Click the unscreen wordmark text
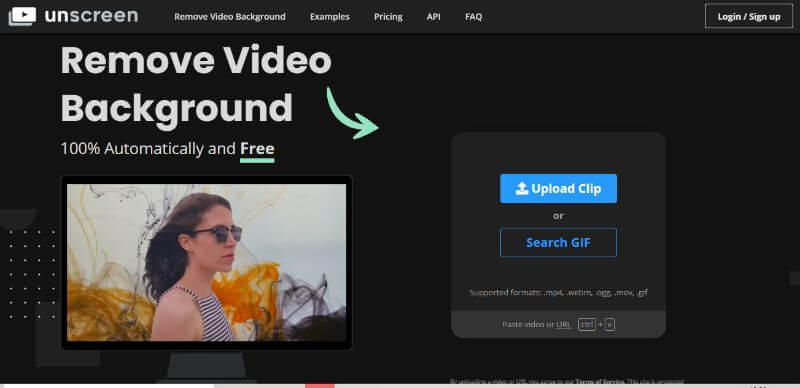This screenshot has width=800, height=388. coord(91,16)
